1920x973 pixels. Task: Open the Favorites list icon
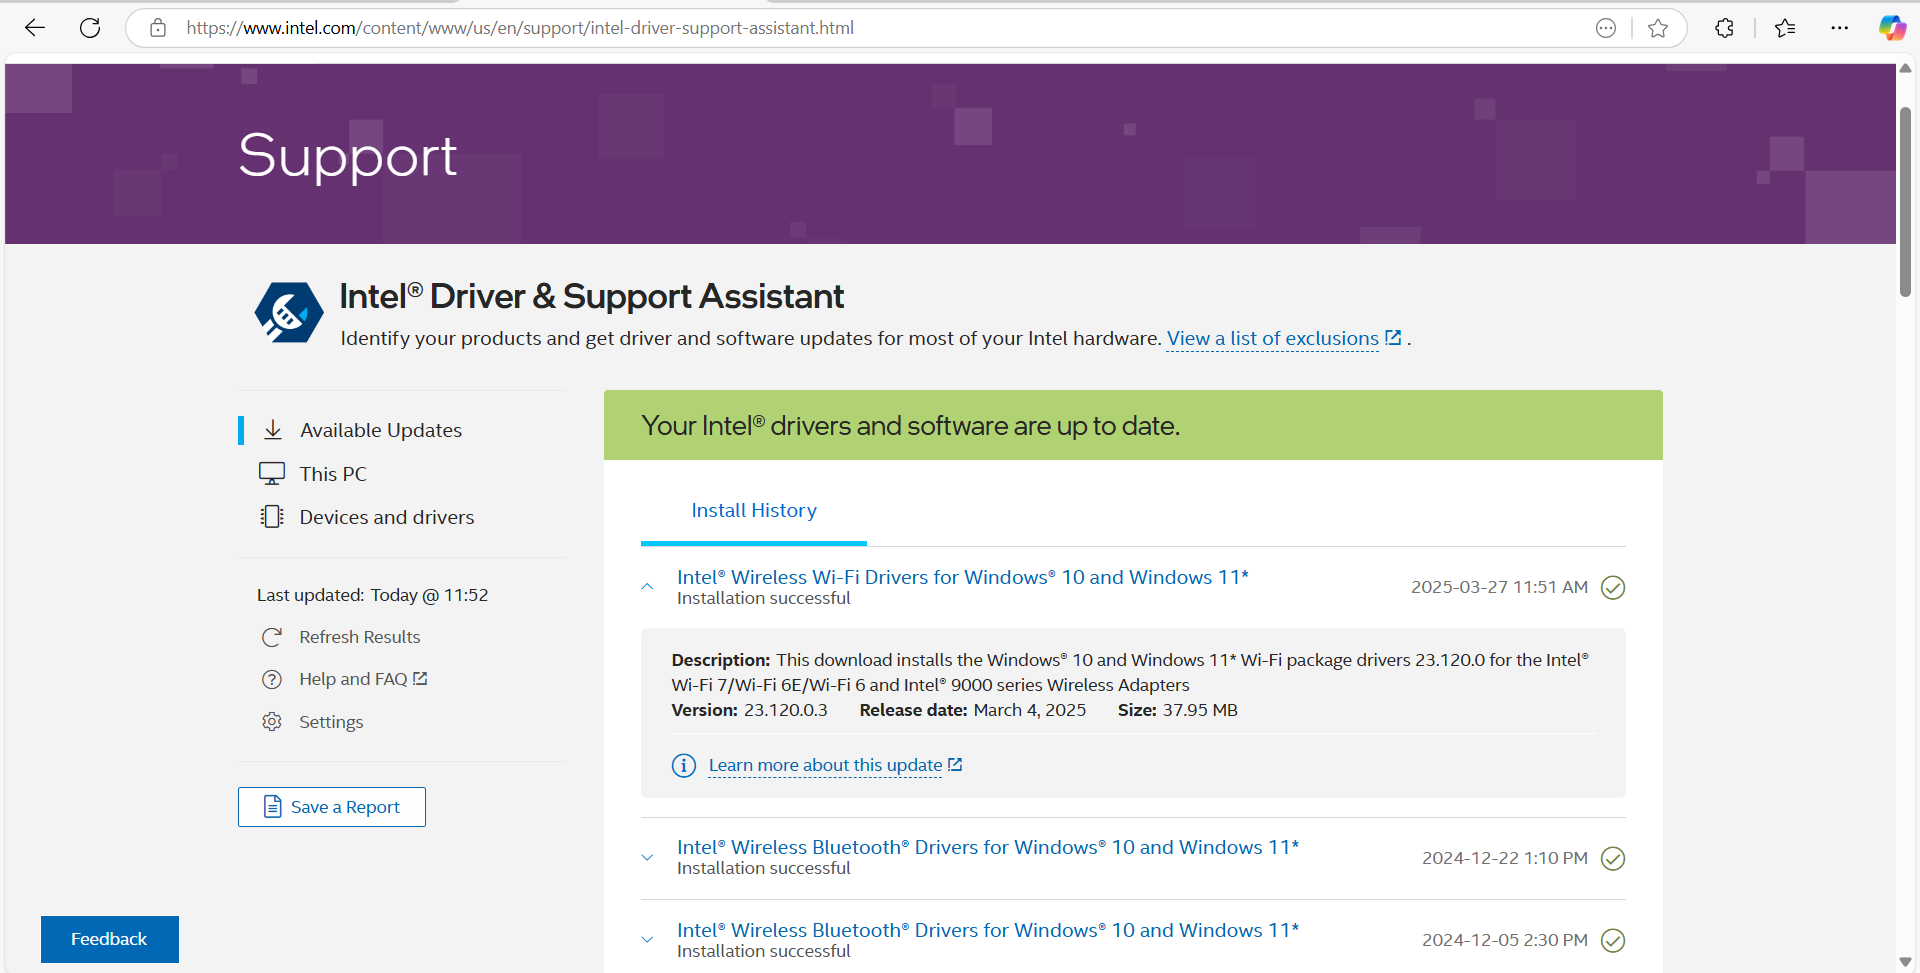pos(1785,28)
